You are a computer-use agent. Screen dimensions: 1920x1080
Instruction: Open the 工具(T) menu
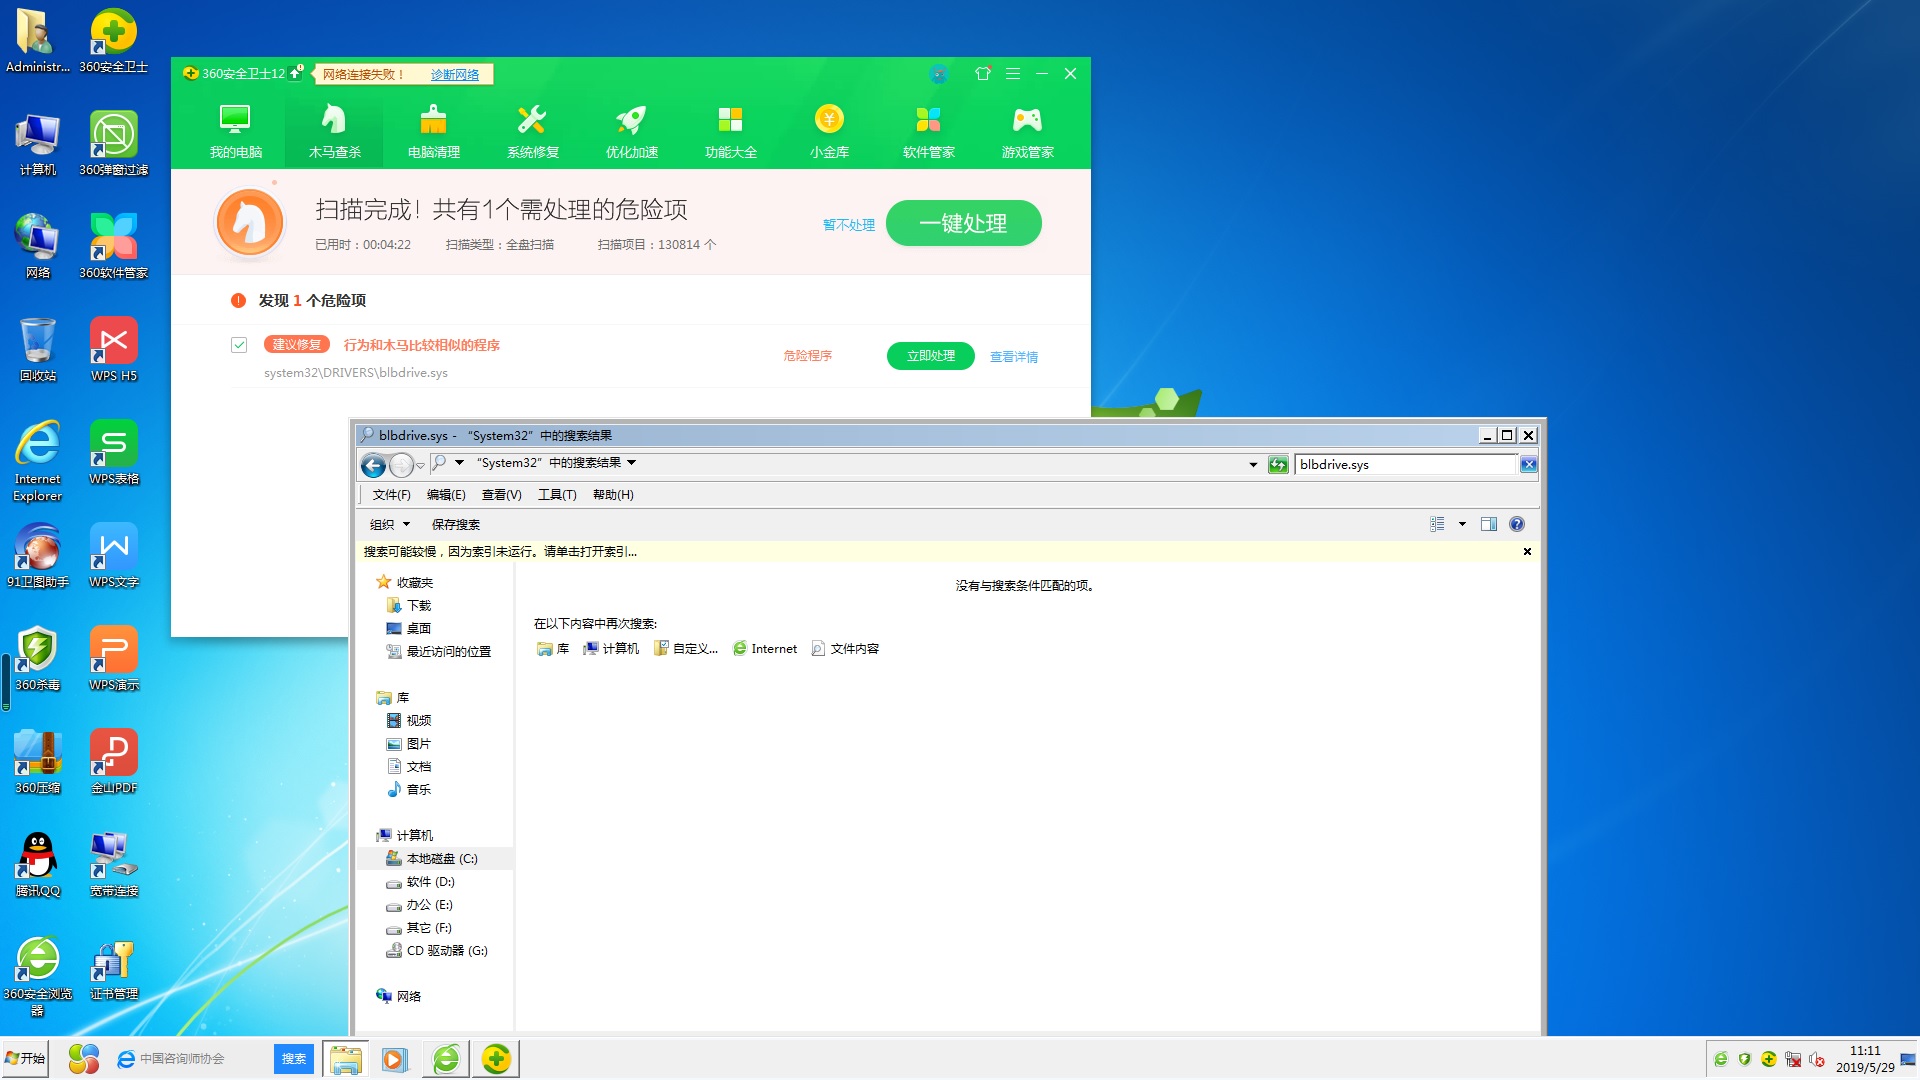558,494
